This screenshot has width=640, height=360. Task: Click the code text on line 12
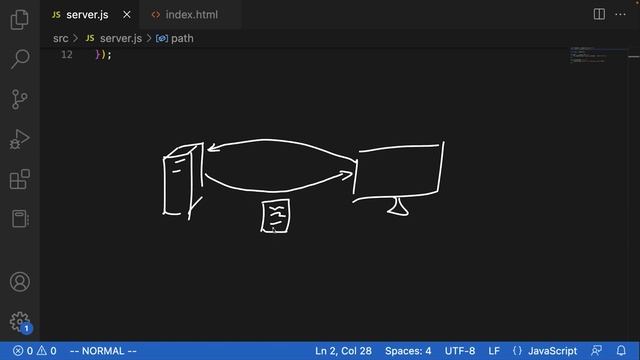click(103, 55)
